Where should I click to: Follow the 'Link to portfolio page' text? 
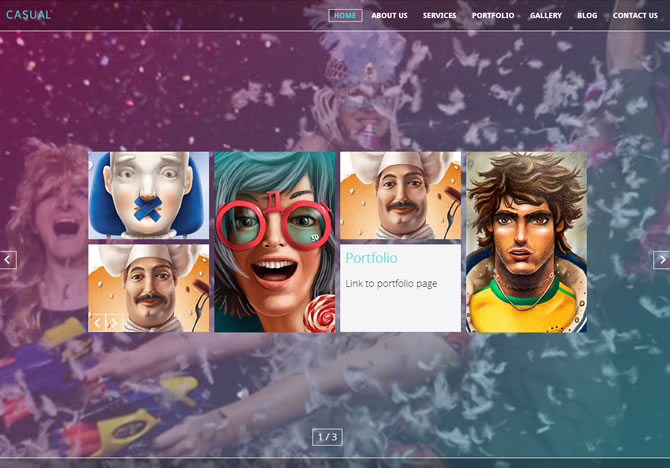pos(391,284)
